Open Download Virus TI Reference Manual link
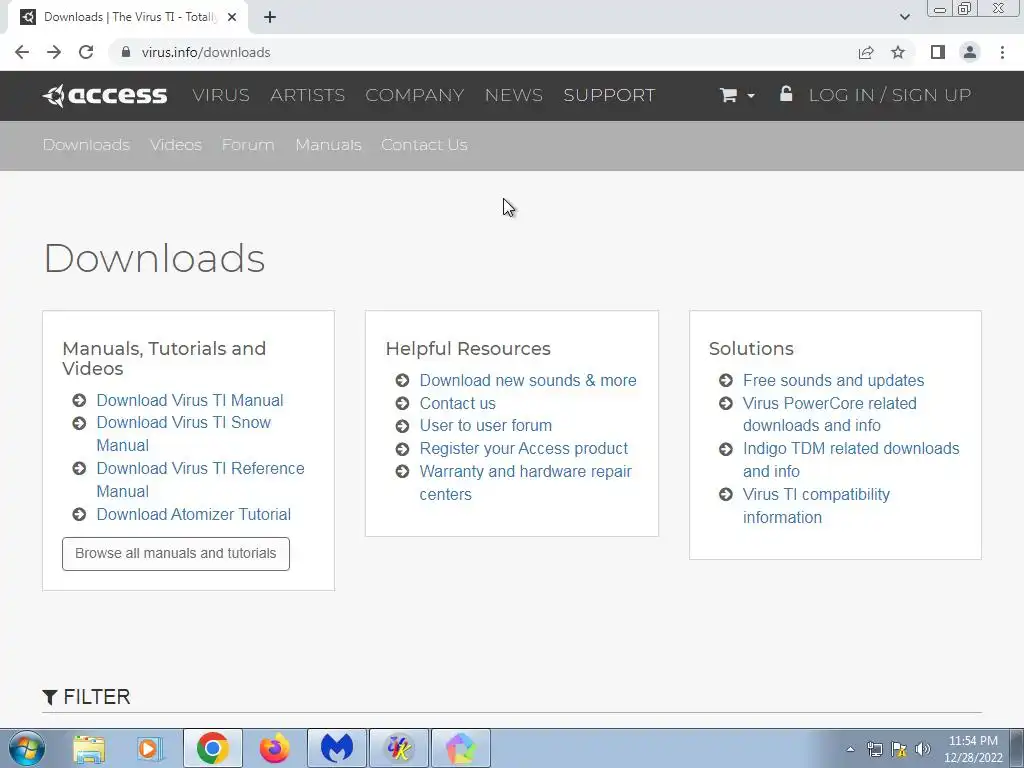1024x768 pixels. click(x=200, y=479)
